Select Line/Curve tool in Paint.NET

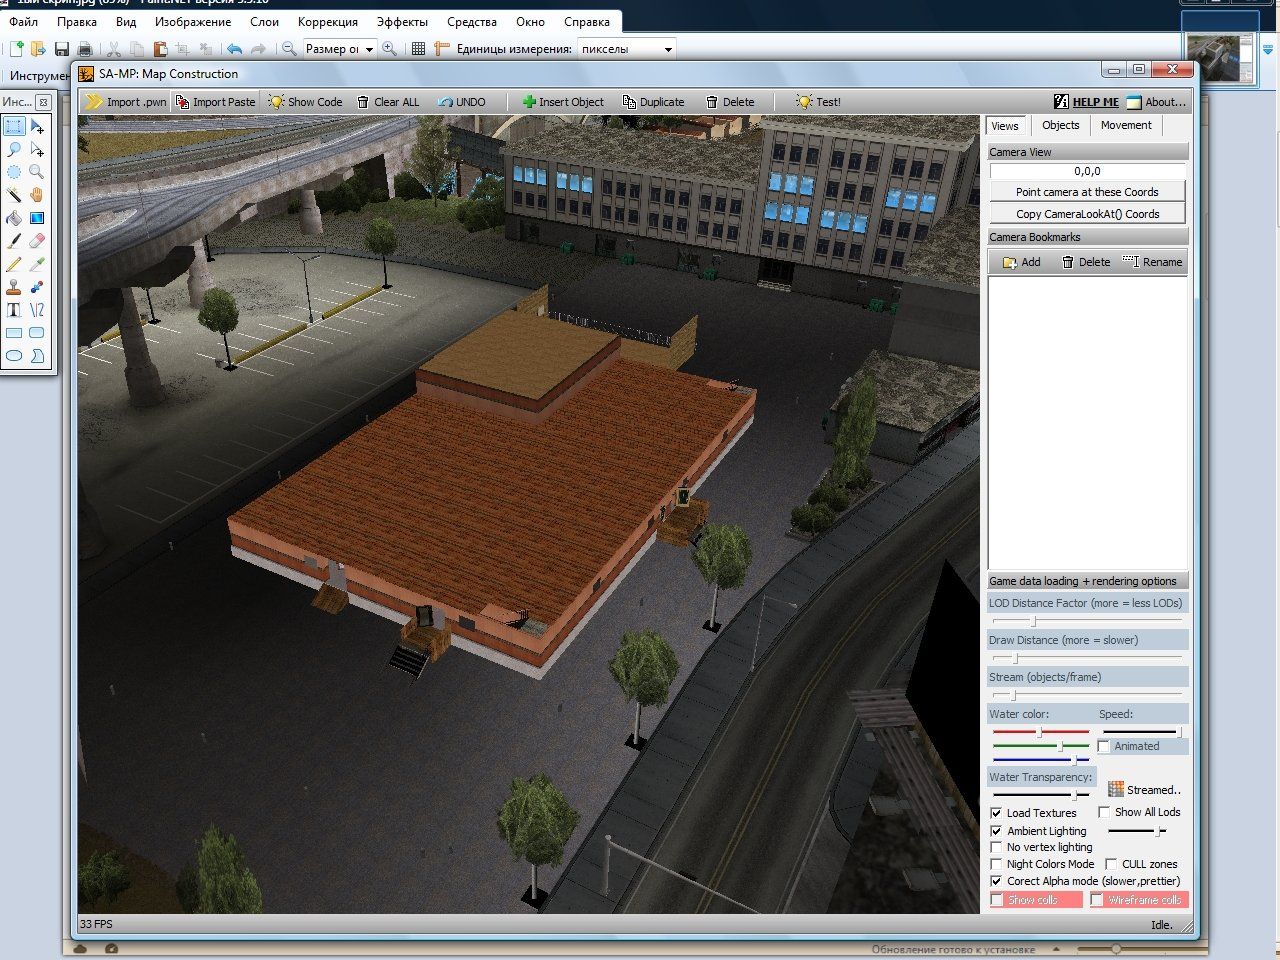click(37, 310)
